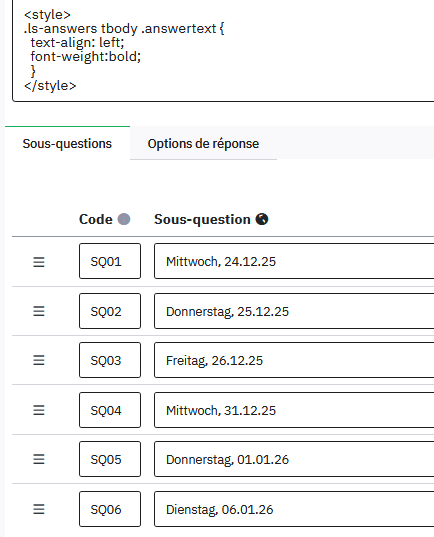This screenshot has width=434, height=537.
Task: Click the drag handle for row SQ03
Action: pos(39,360)
